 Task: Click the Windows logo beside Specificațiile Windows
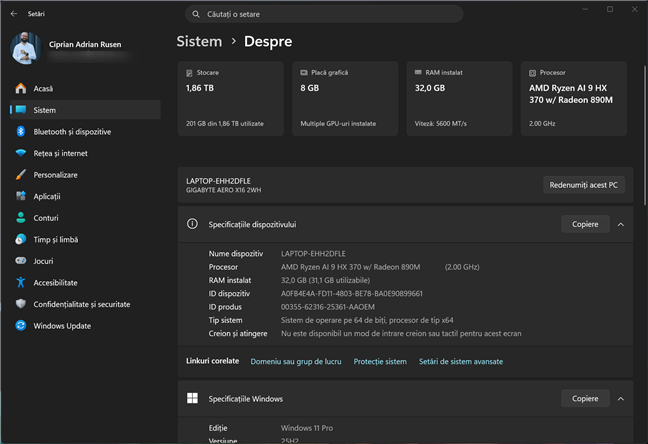point(192,398)
